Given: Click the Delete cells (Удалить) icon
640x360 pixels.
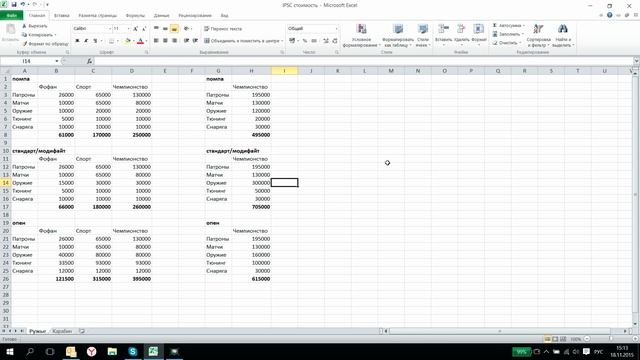Looking at the screenshot, I should (x=461, y=29).
